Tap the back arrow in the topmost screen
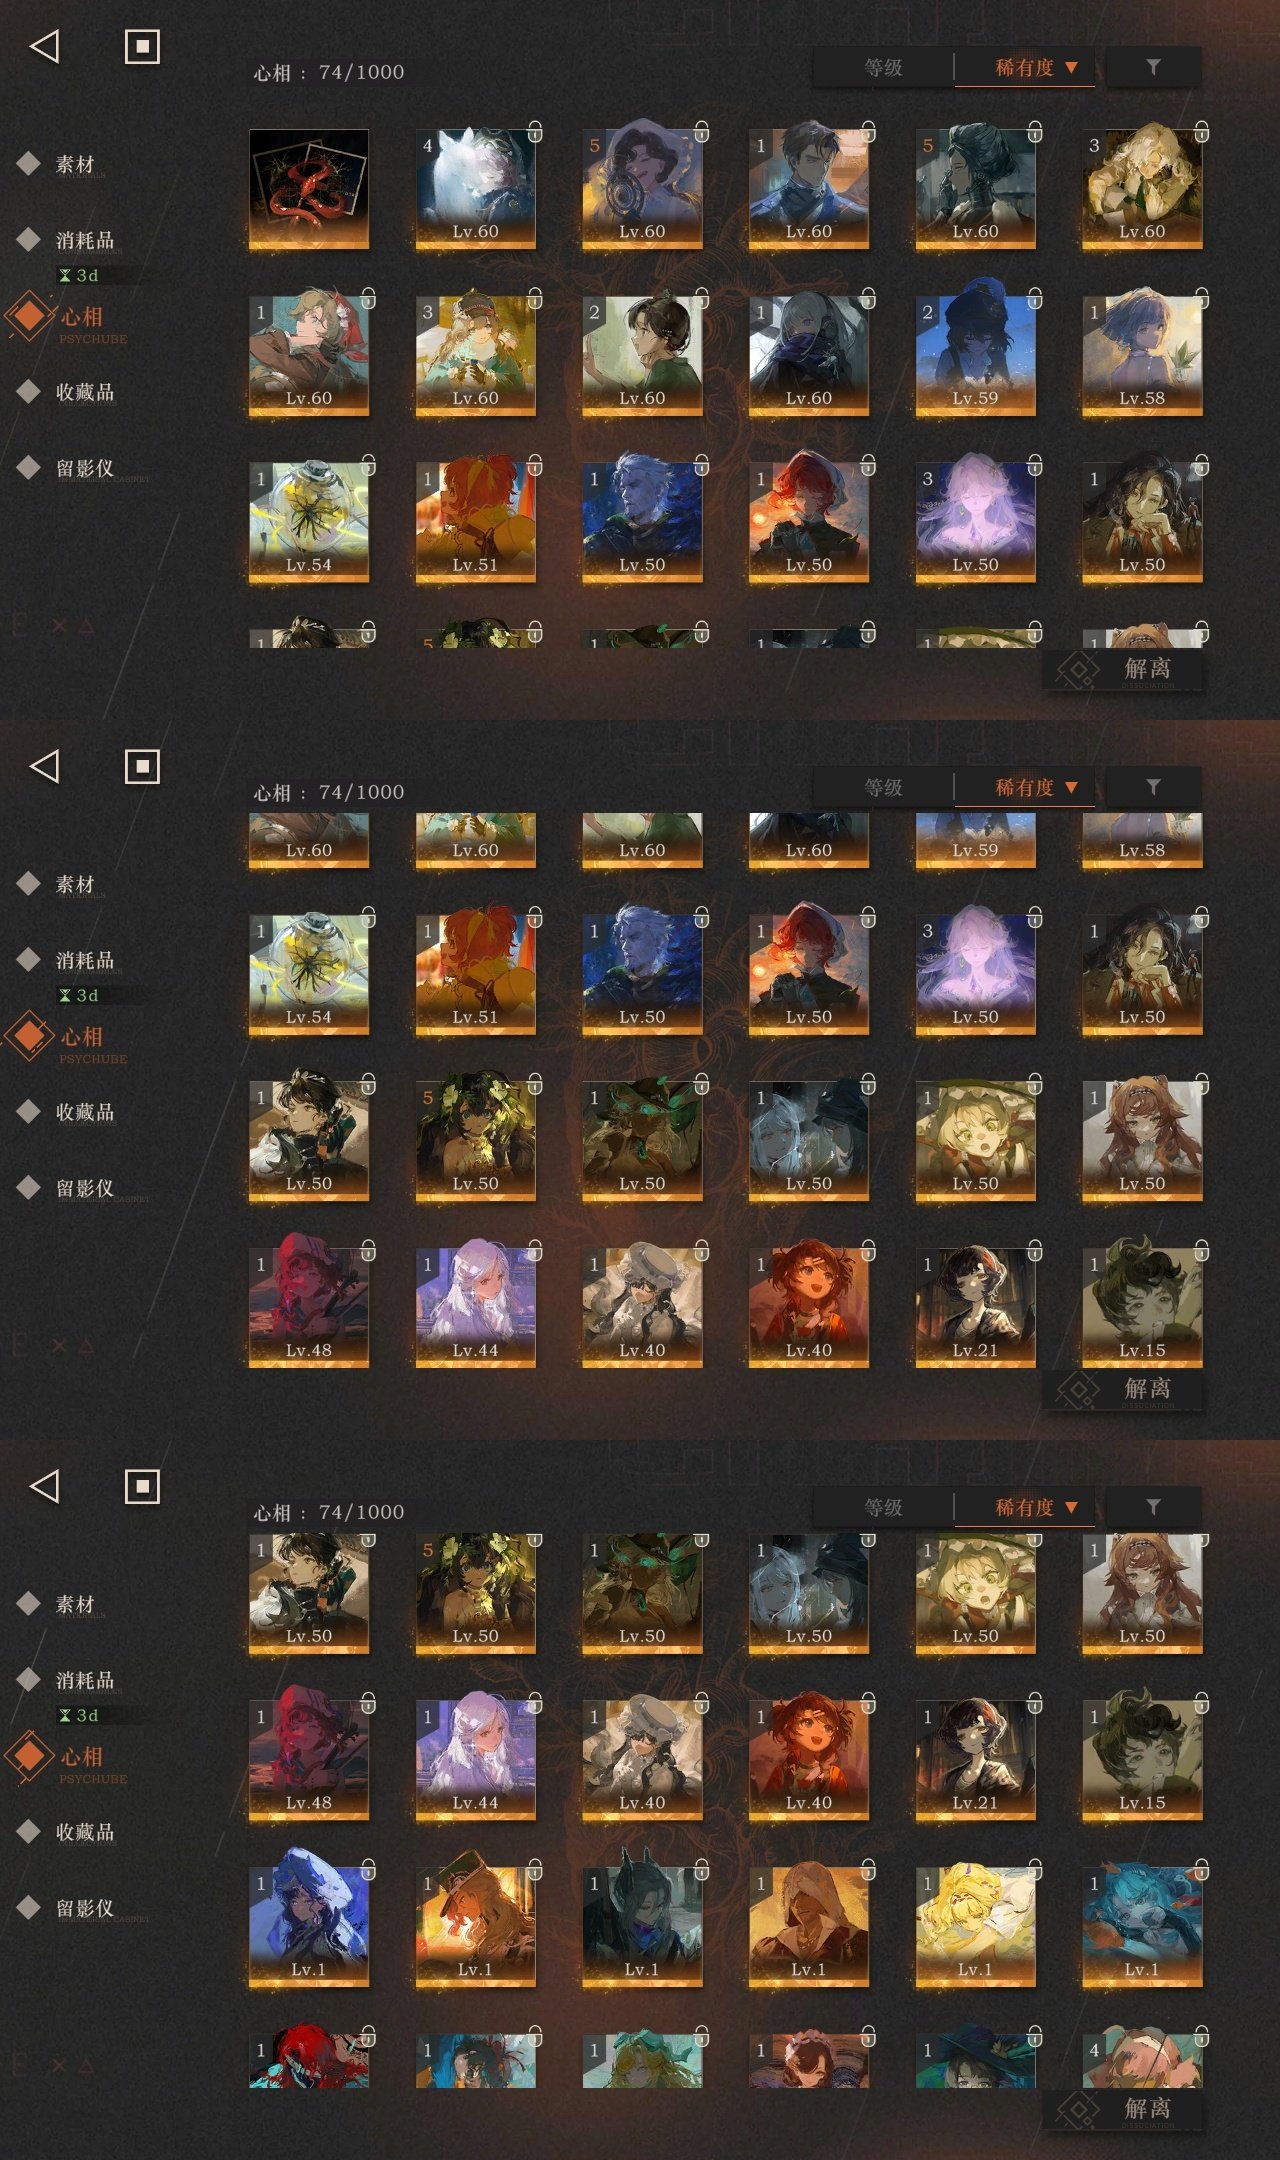The height and width of the screenshot is (2160, 1280). (x=45, y=46)
